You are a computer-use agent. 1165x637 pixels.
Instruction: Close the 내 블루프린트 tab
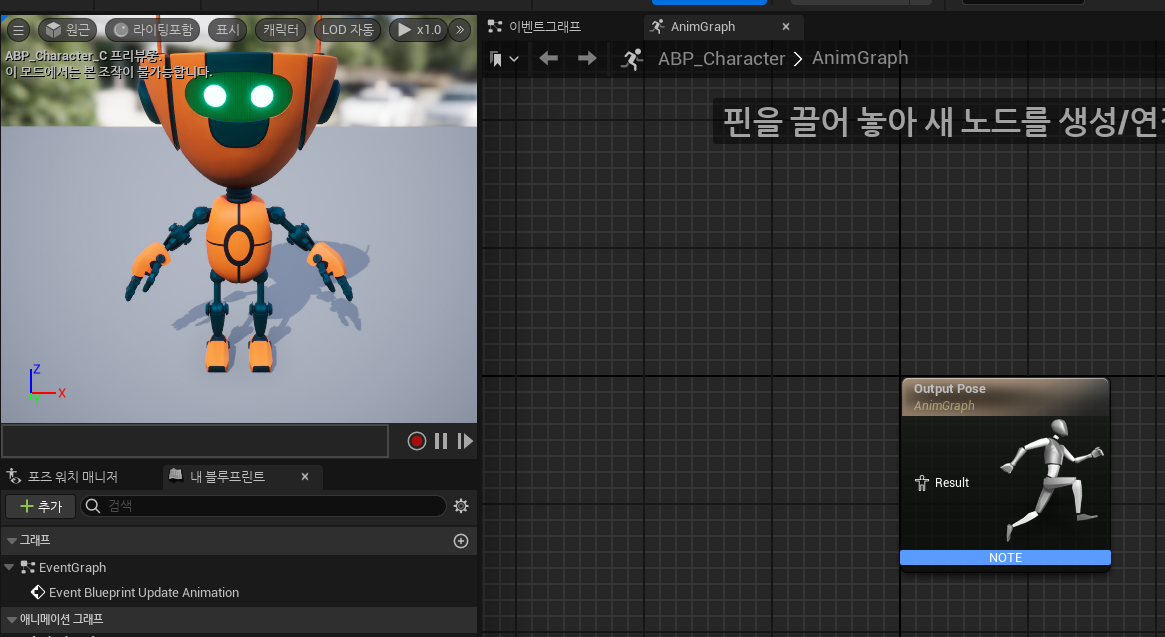click(x=305, y=476)
